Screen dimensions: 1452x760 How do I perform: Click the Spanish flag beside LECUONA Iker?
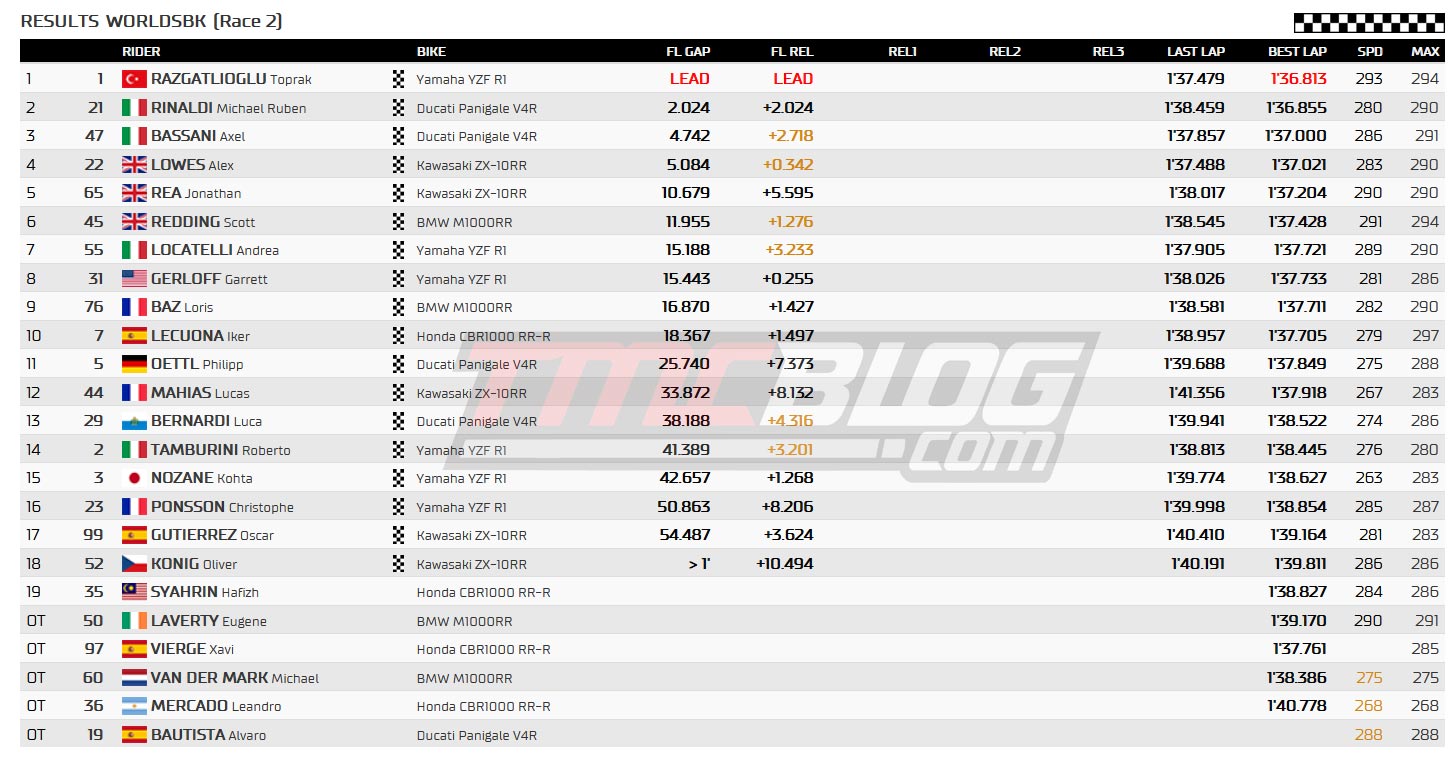[x=134, y=335]
